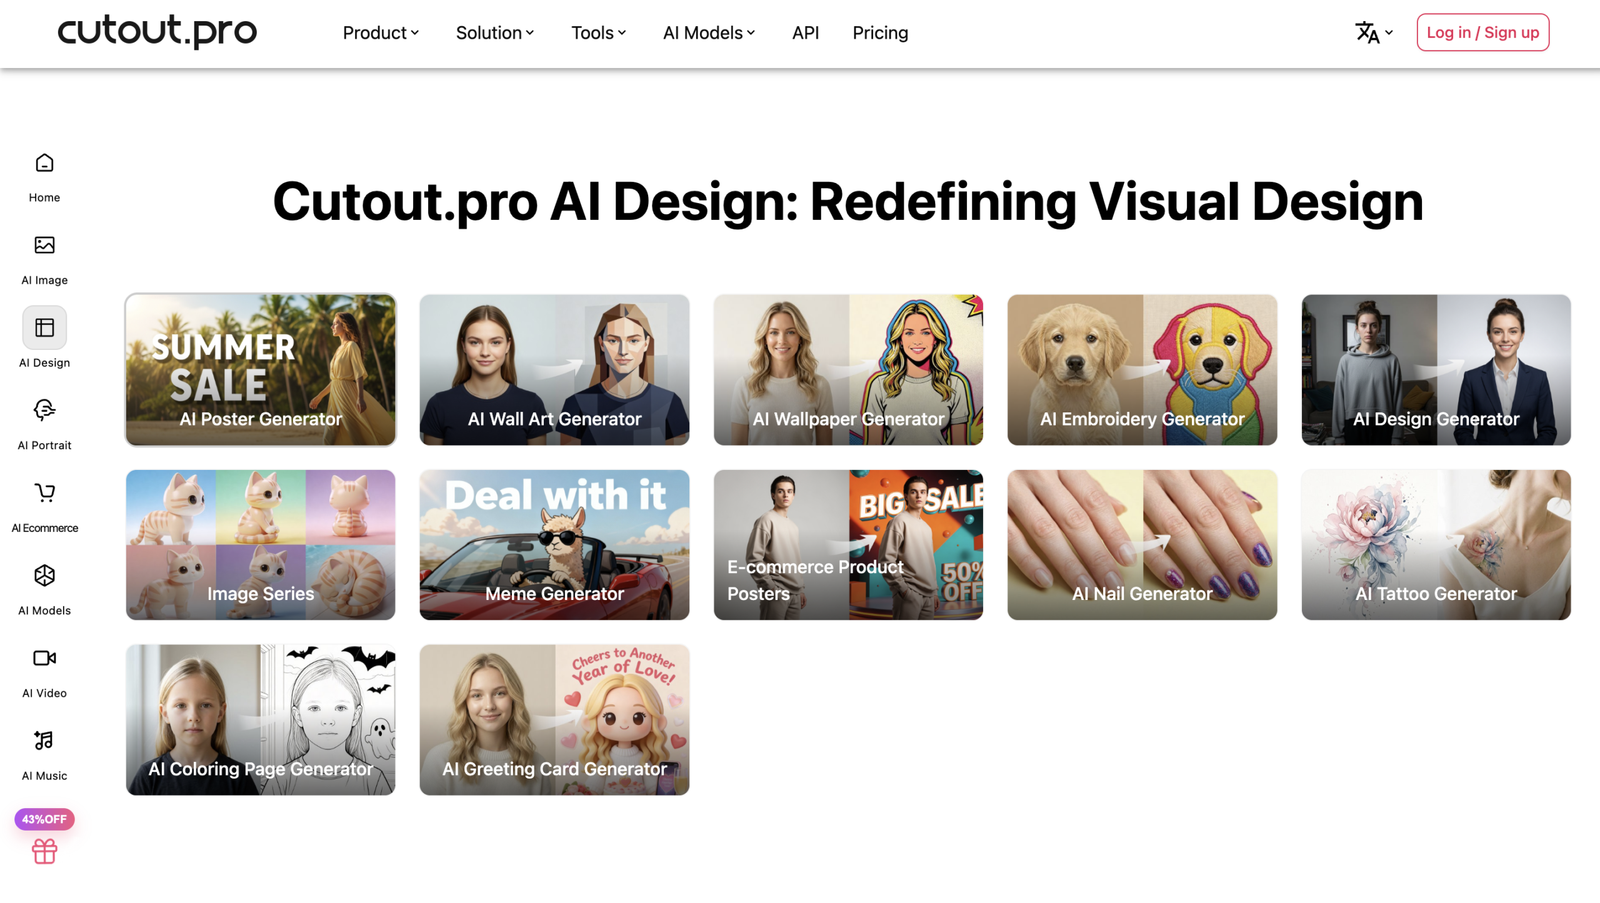This screenshot has width=1600, height=903.
Task: Go to Home in the sidebar
Action: point(44,177)
